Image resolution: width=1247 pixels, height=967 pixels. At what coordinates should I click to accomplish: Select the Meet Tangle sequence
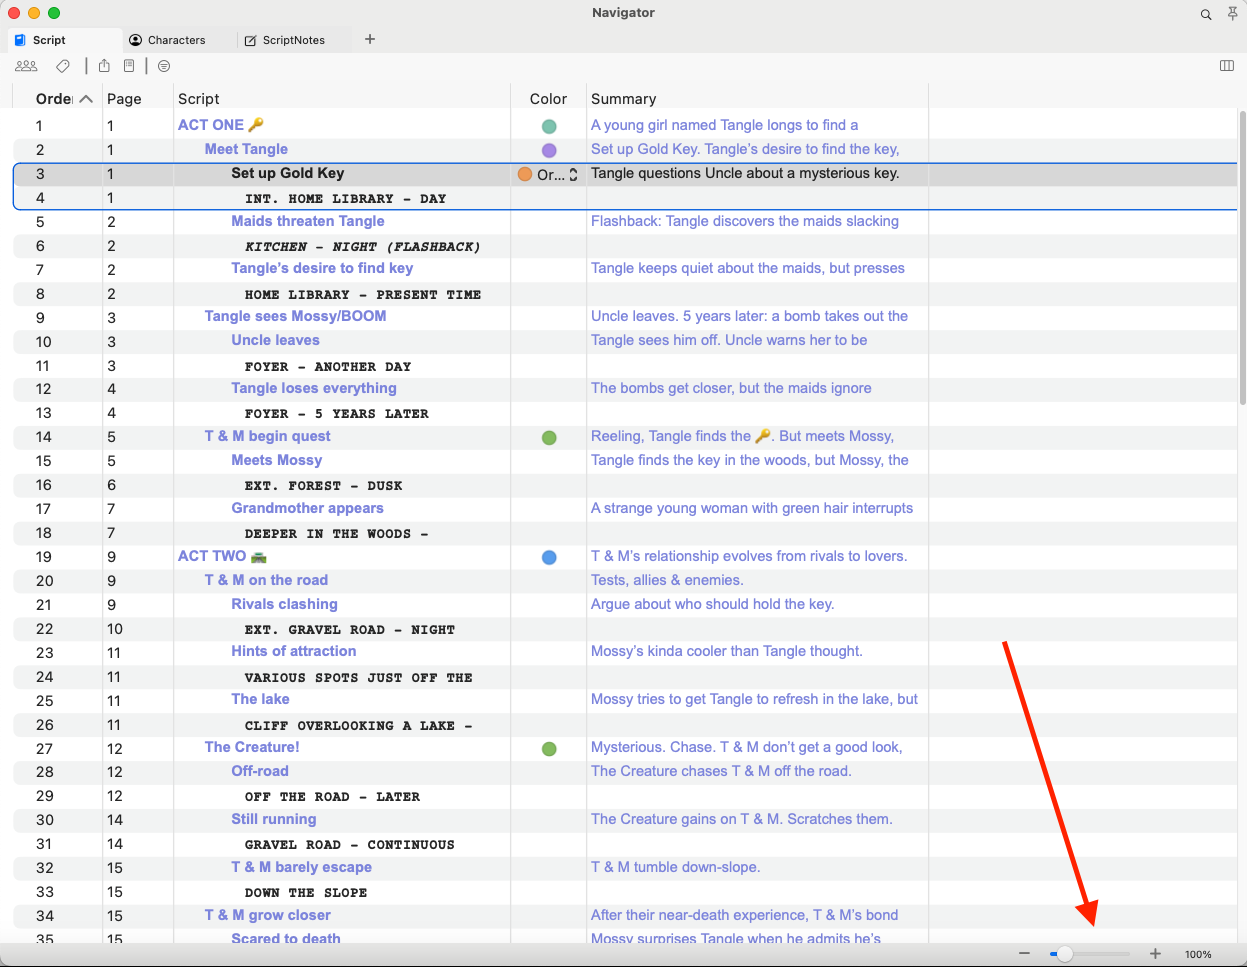246,149
